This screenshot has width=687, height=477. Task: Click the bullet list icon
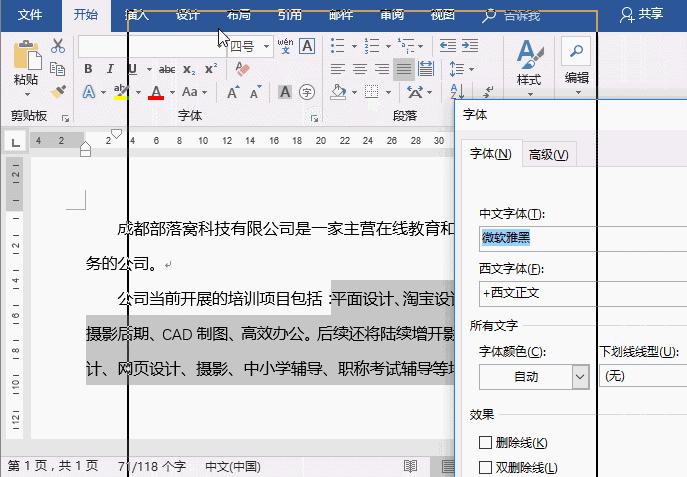pos(337,46)
